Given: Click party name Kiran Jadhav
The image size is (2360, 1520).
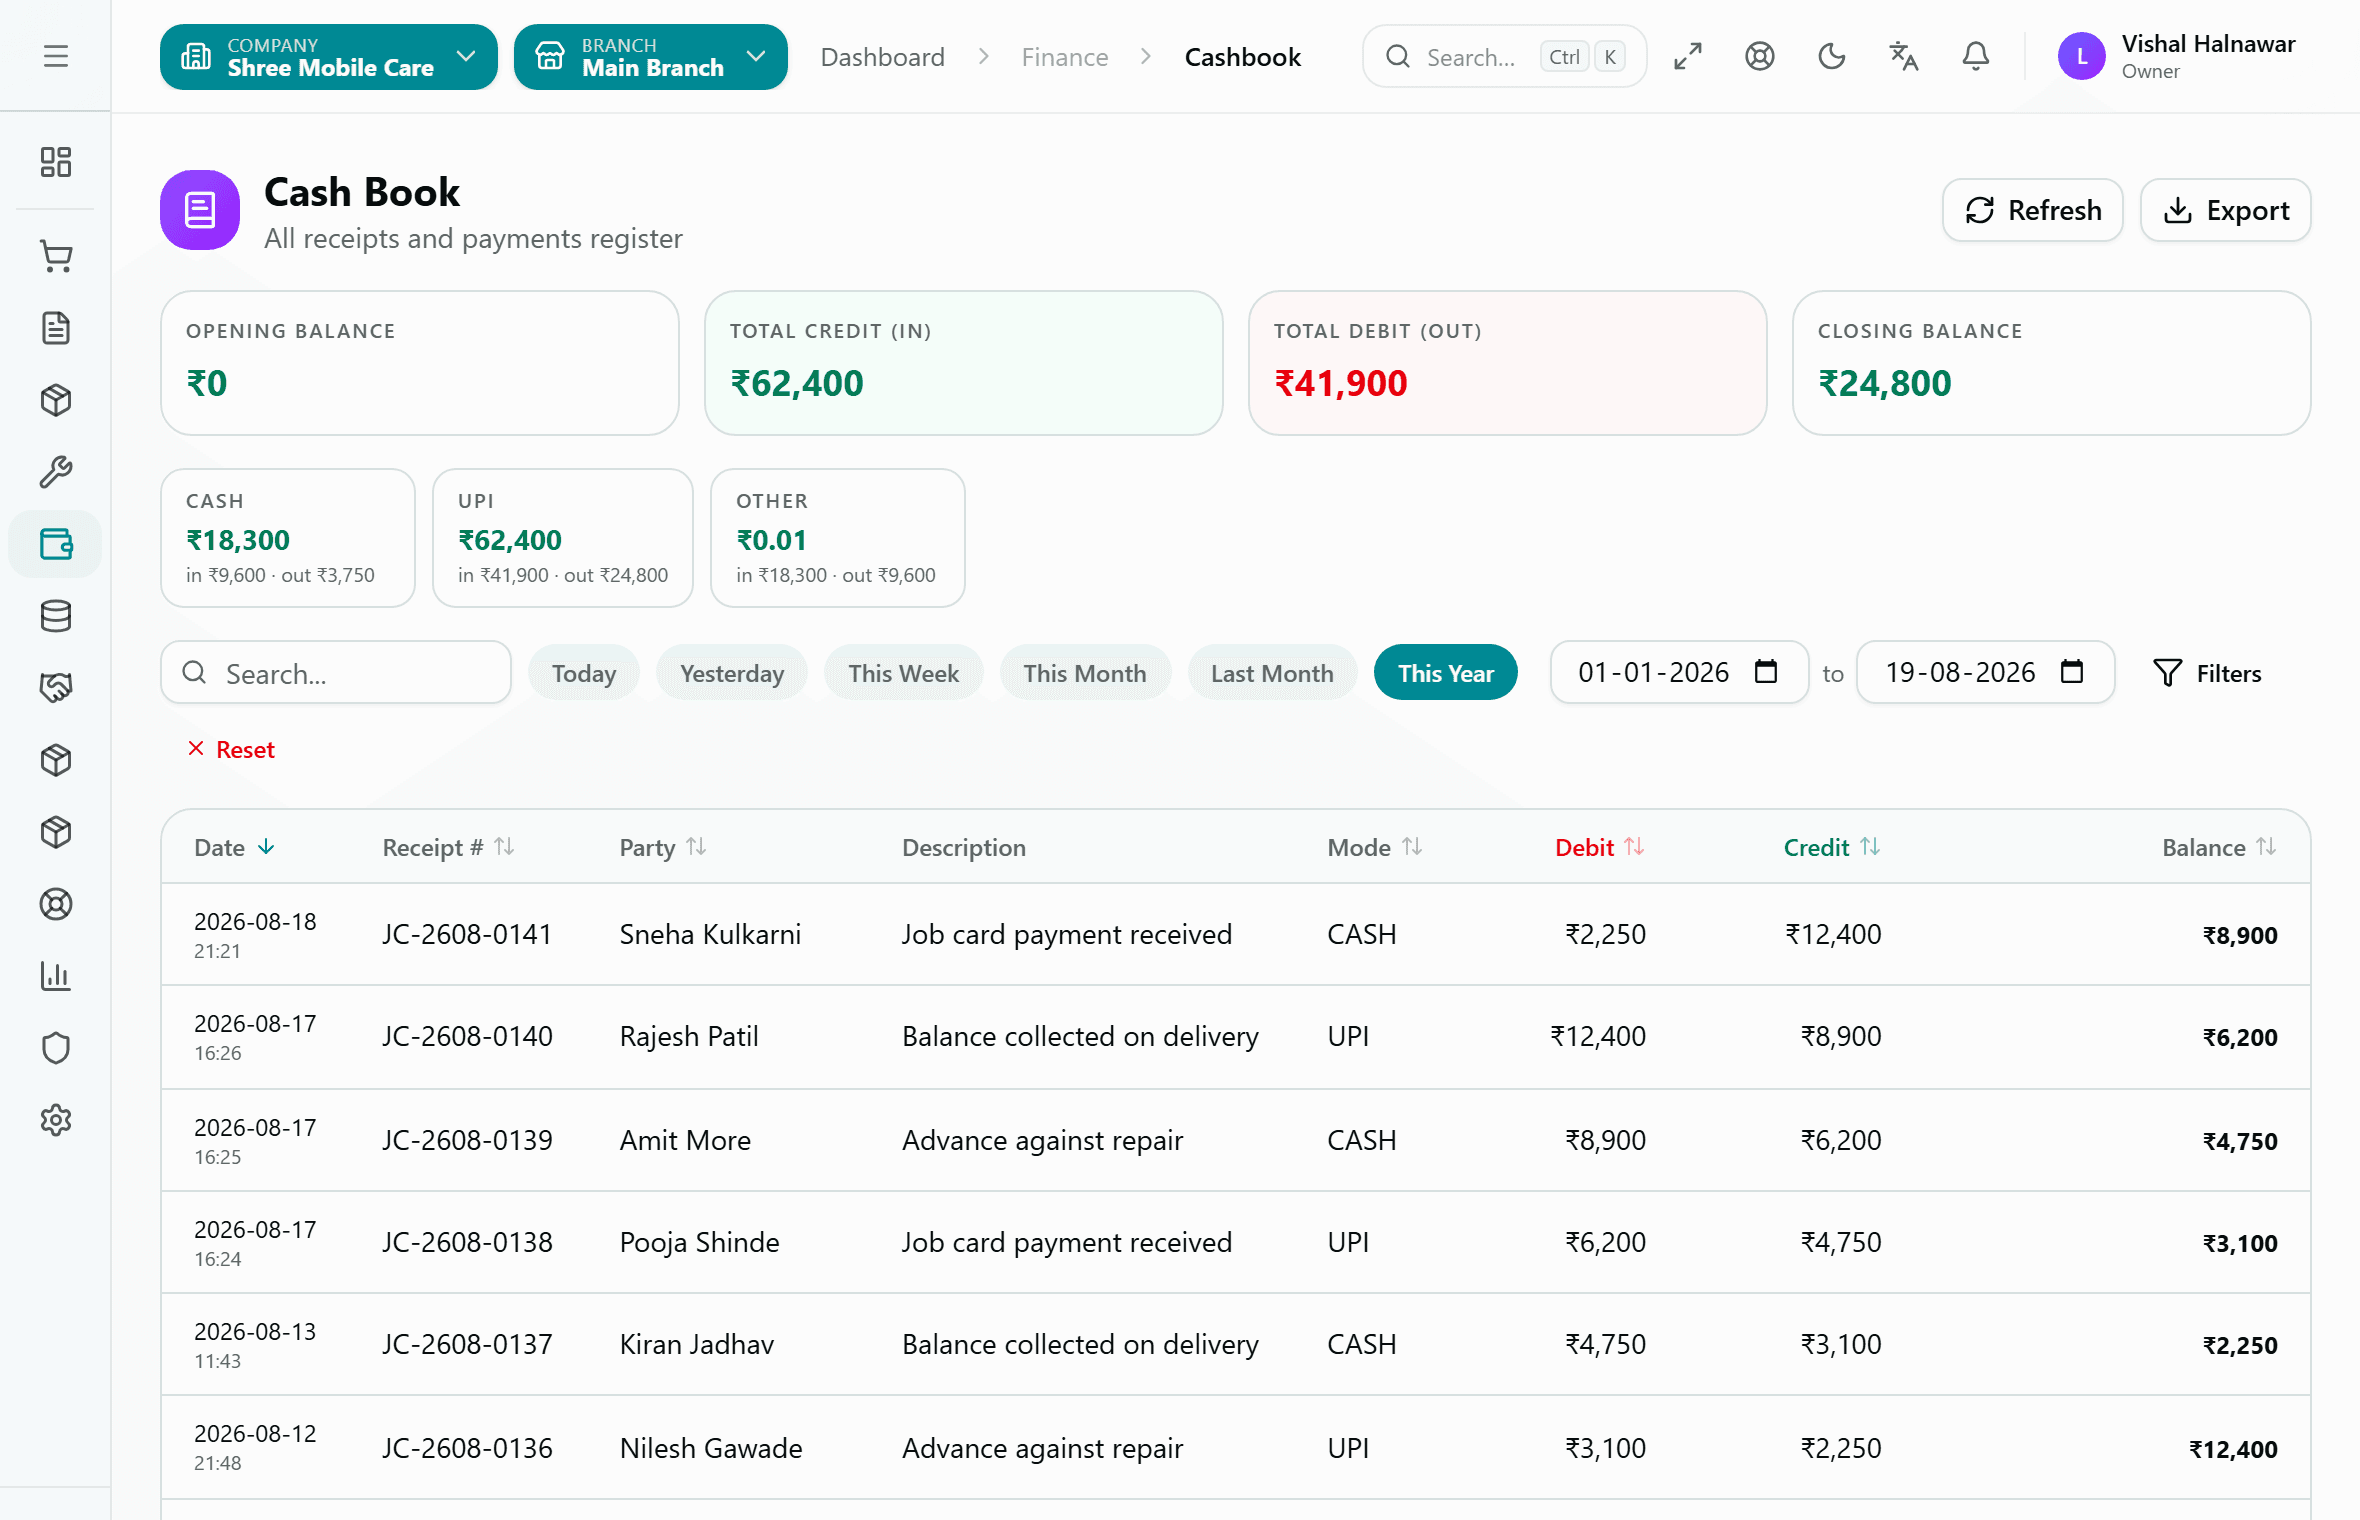Looking at the screenshot, I should pyautogui.click(x=697, y=1344).
